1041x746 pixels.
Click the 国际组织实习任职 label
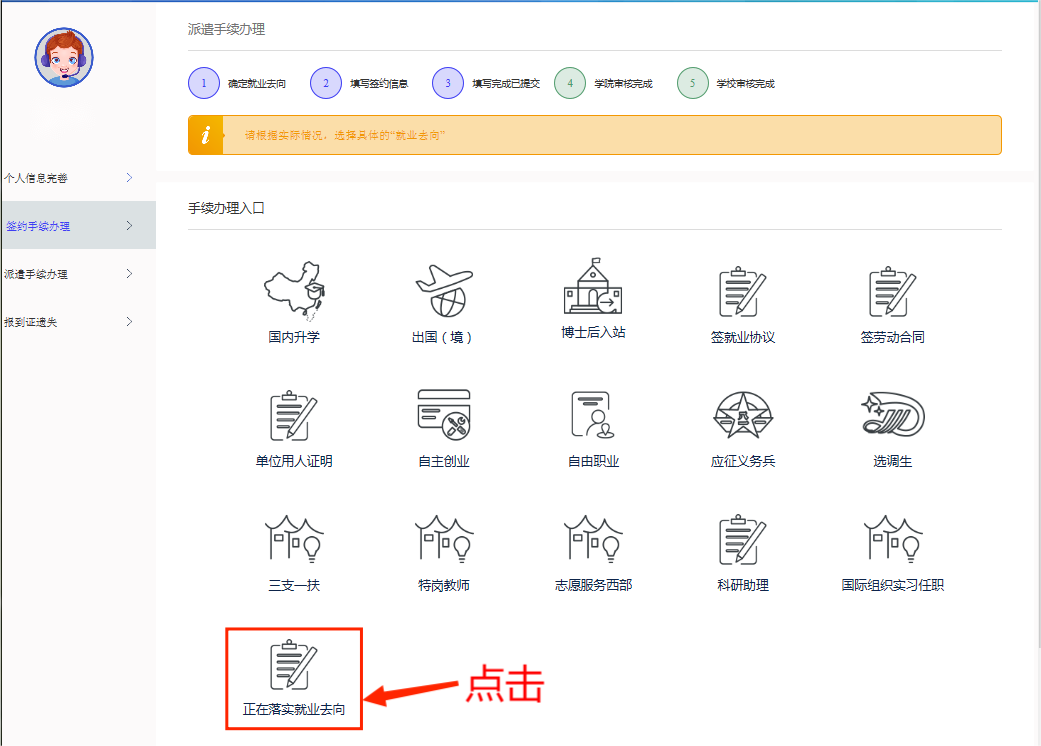click(x=892, y=585)
